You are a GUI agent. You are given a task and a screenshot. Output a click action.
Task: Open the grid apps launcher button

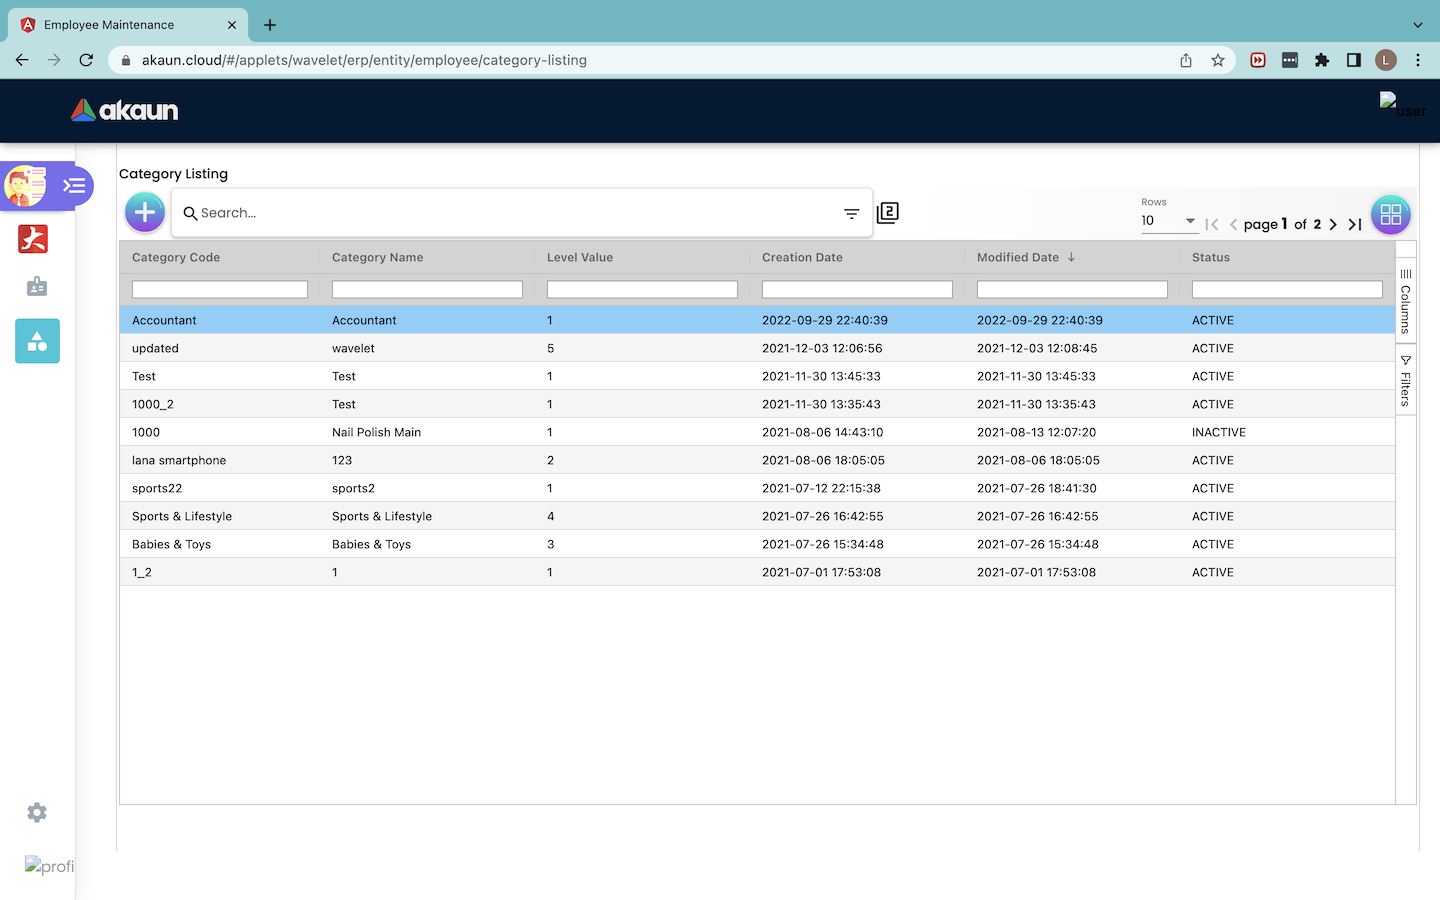click(1390, 215)
